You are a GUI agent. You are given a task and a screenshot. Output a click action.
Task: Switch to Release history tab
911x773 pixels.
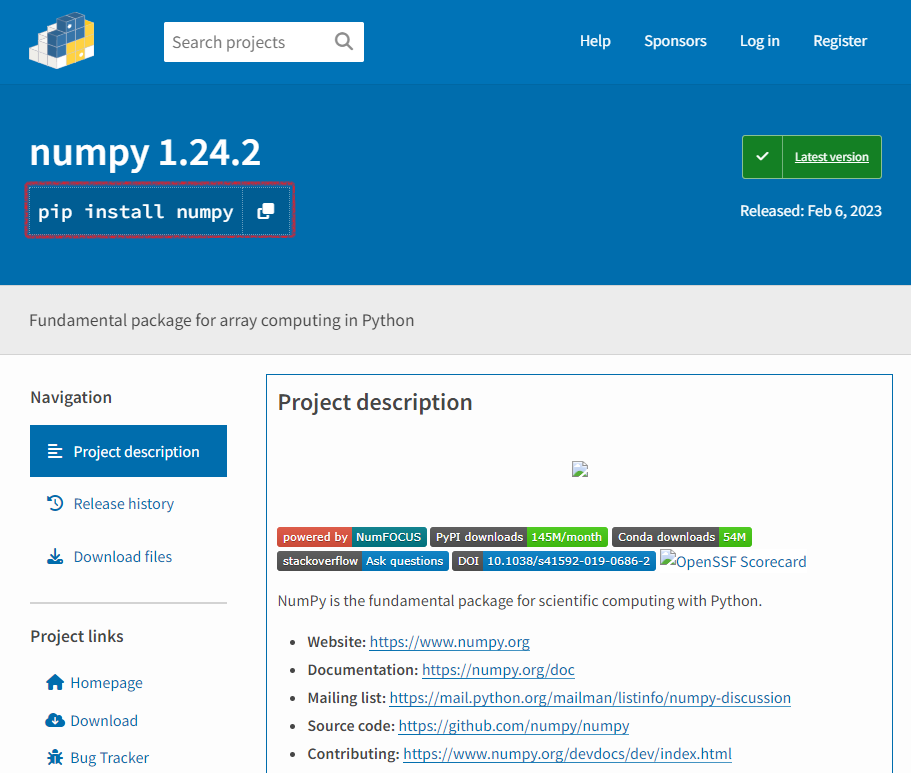[123, 503]
